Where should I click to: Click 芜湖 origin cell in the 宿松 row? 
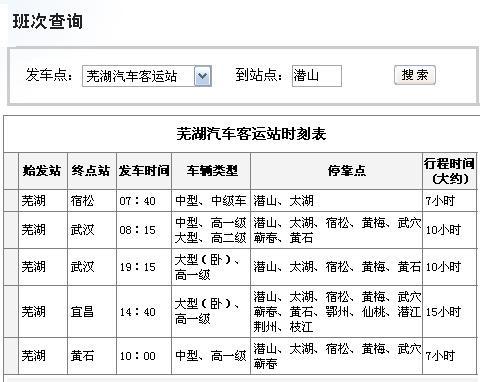click(x=43, y=201)
